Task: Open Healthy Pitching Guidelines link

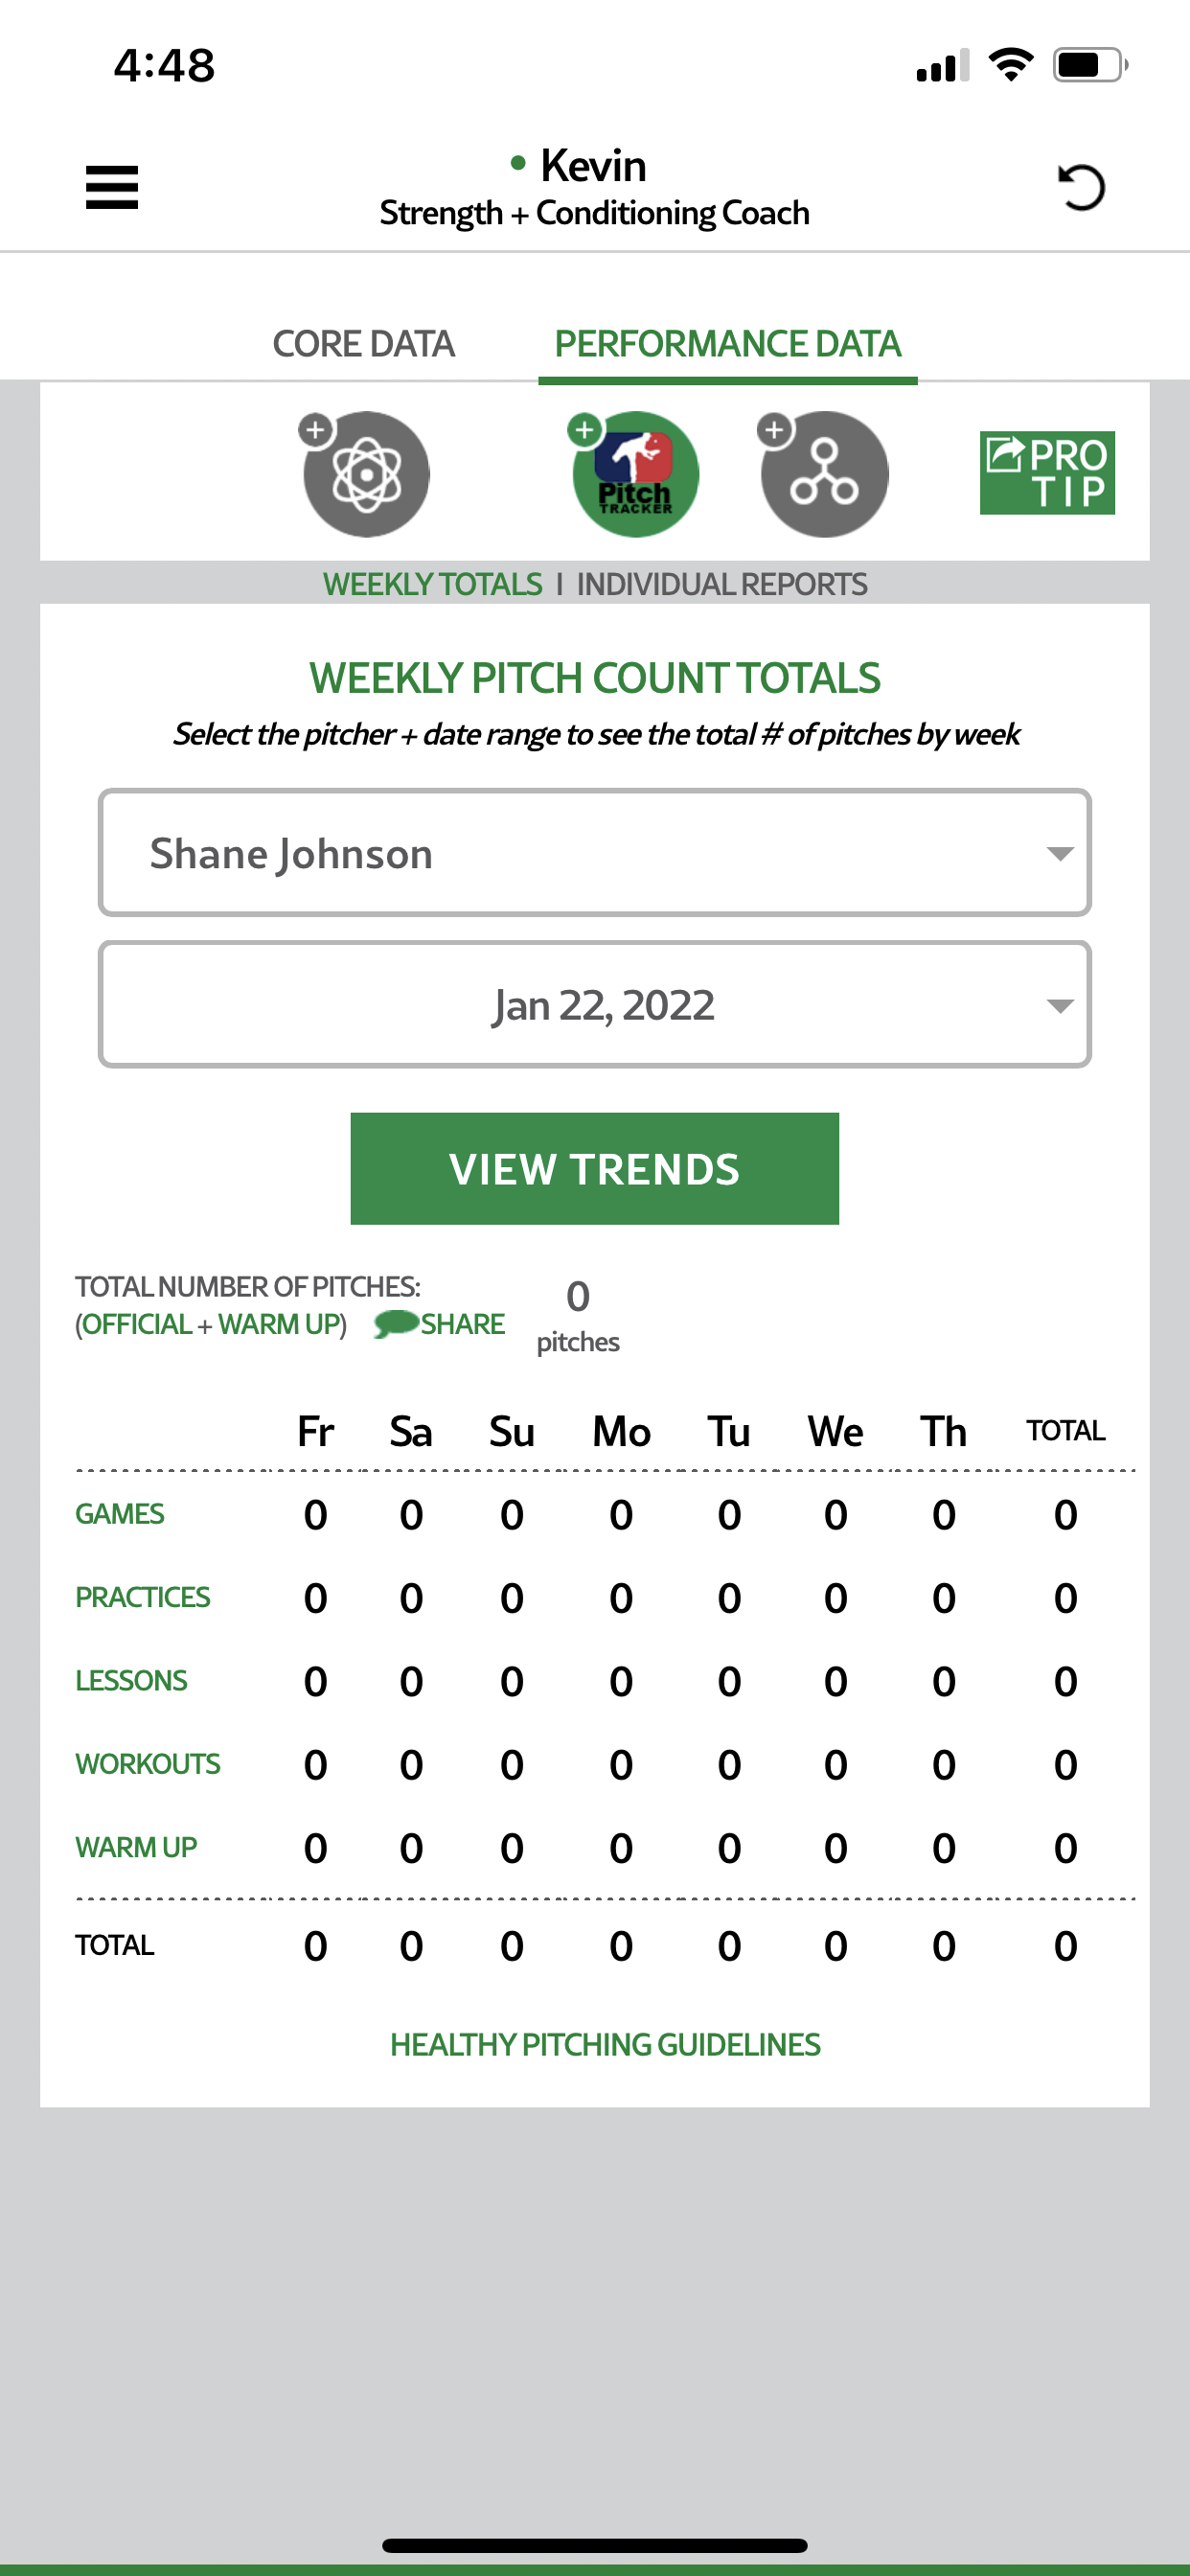Action: tap(604, 2044)
